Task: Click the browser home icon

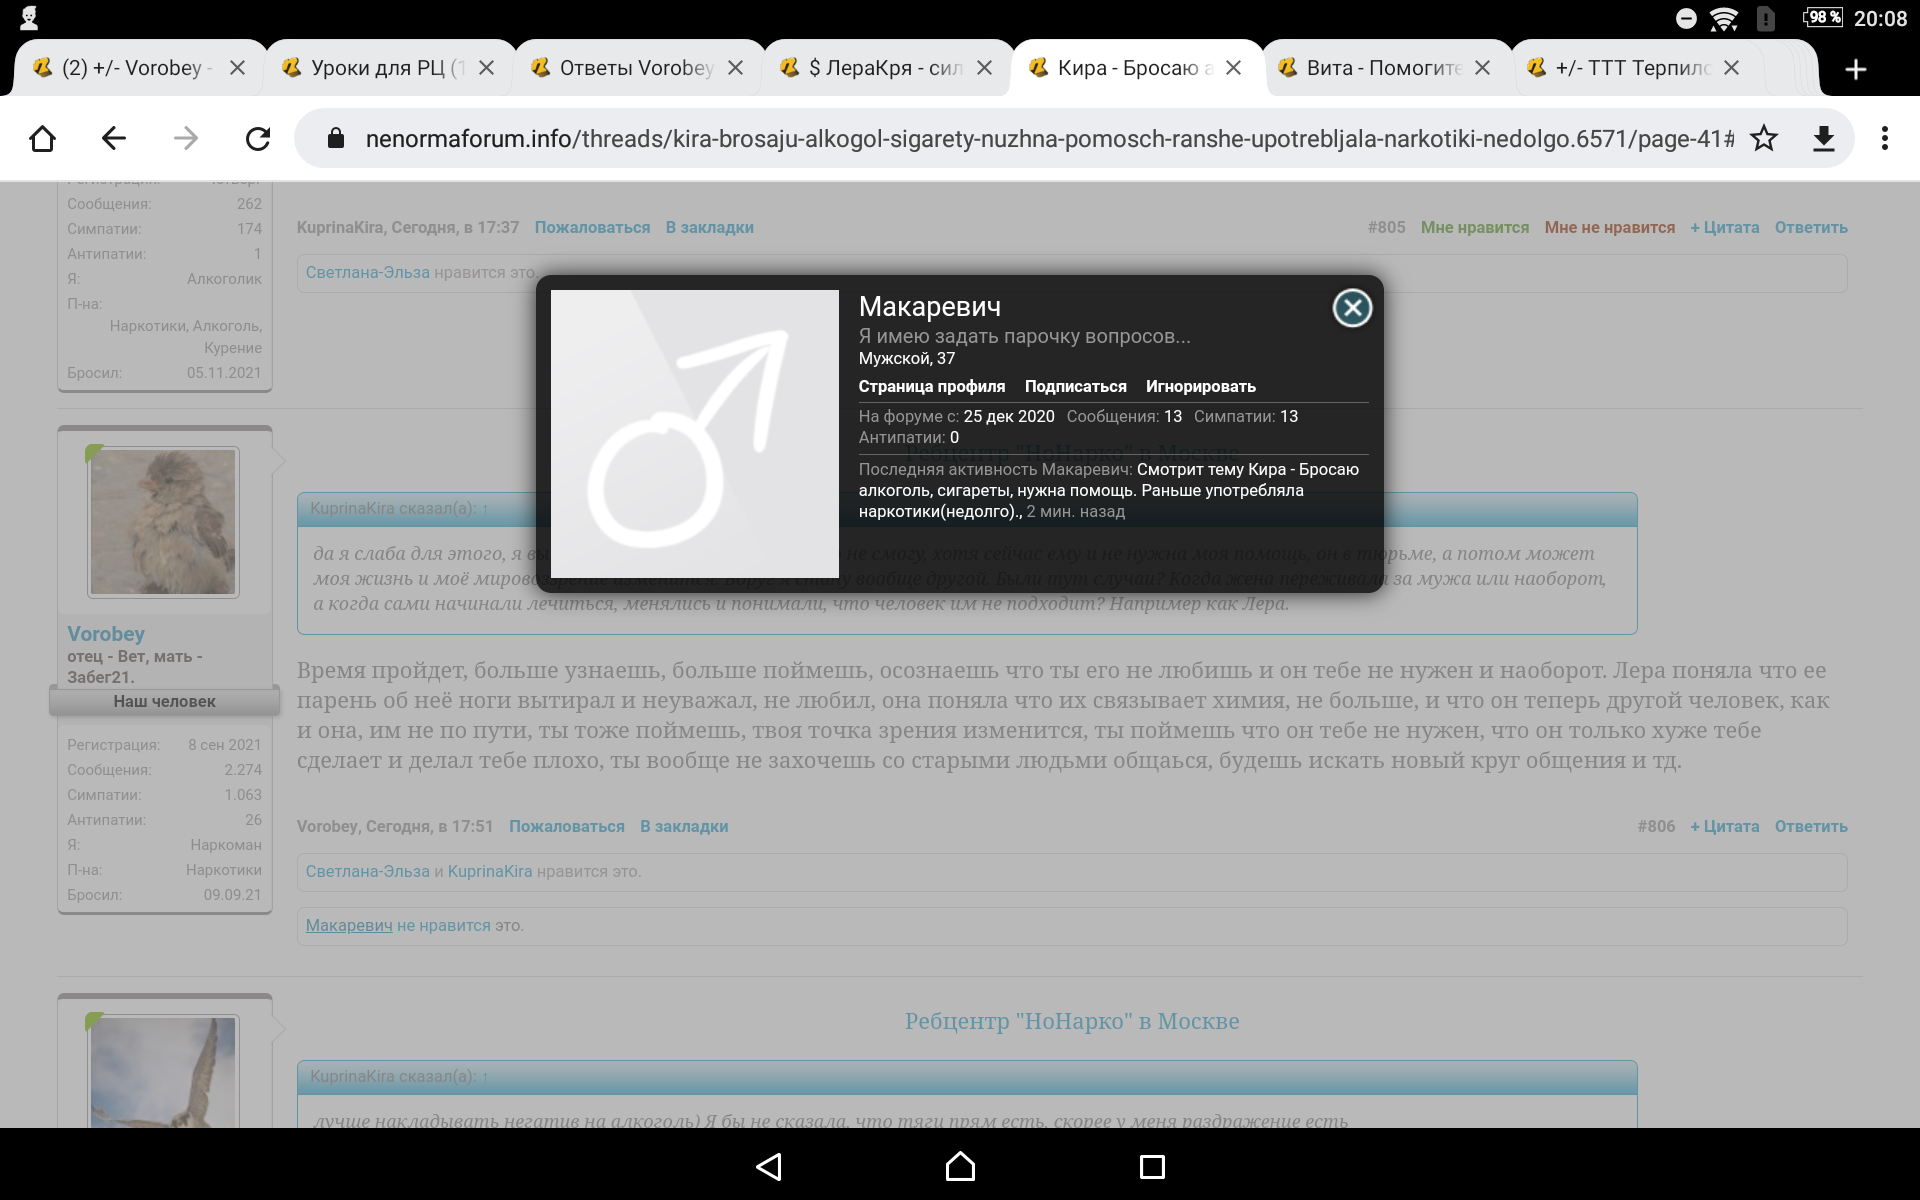Action: tap(43, 139)
